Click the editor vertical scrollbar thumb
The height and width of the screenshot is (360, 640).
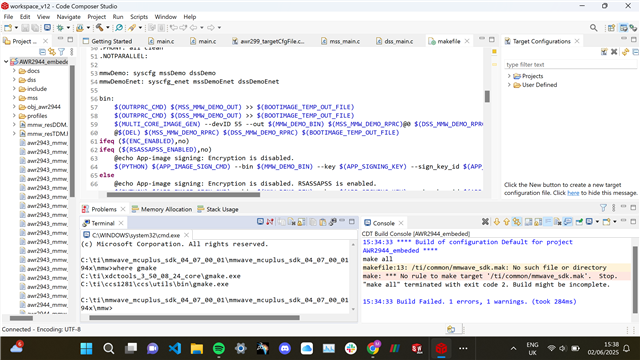click(487, 97)
